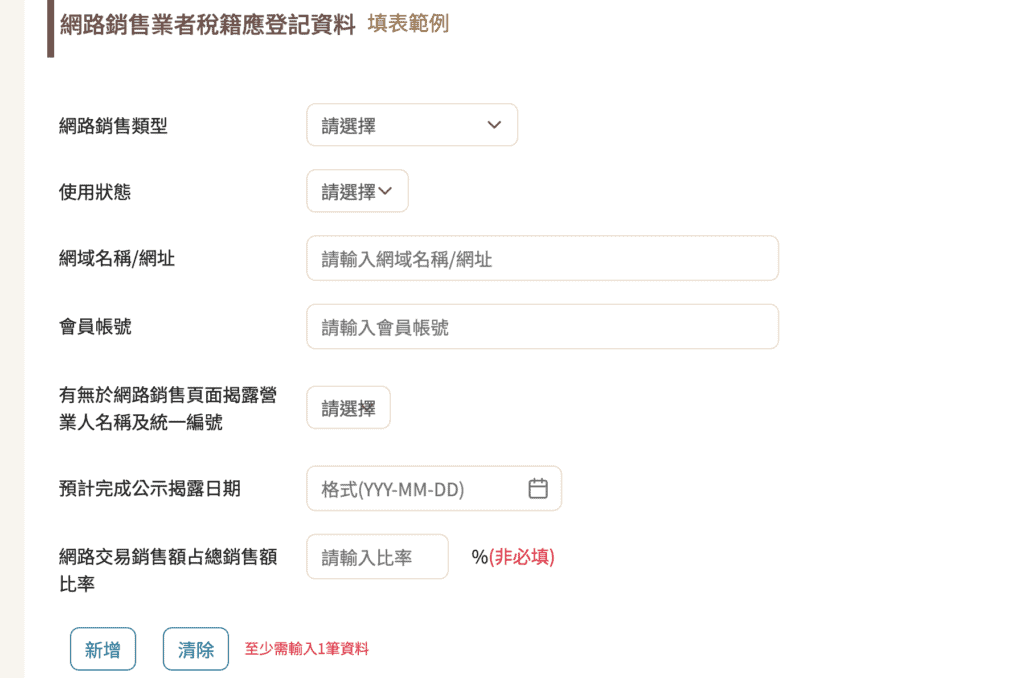Image resolution: width=1024 pixels, height=678 pixels.
Task: Click the 網域名稱/網址 field label
Action: (x=117, y=259)
